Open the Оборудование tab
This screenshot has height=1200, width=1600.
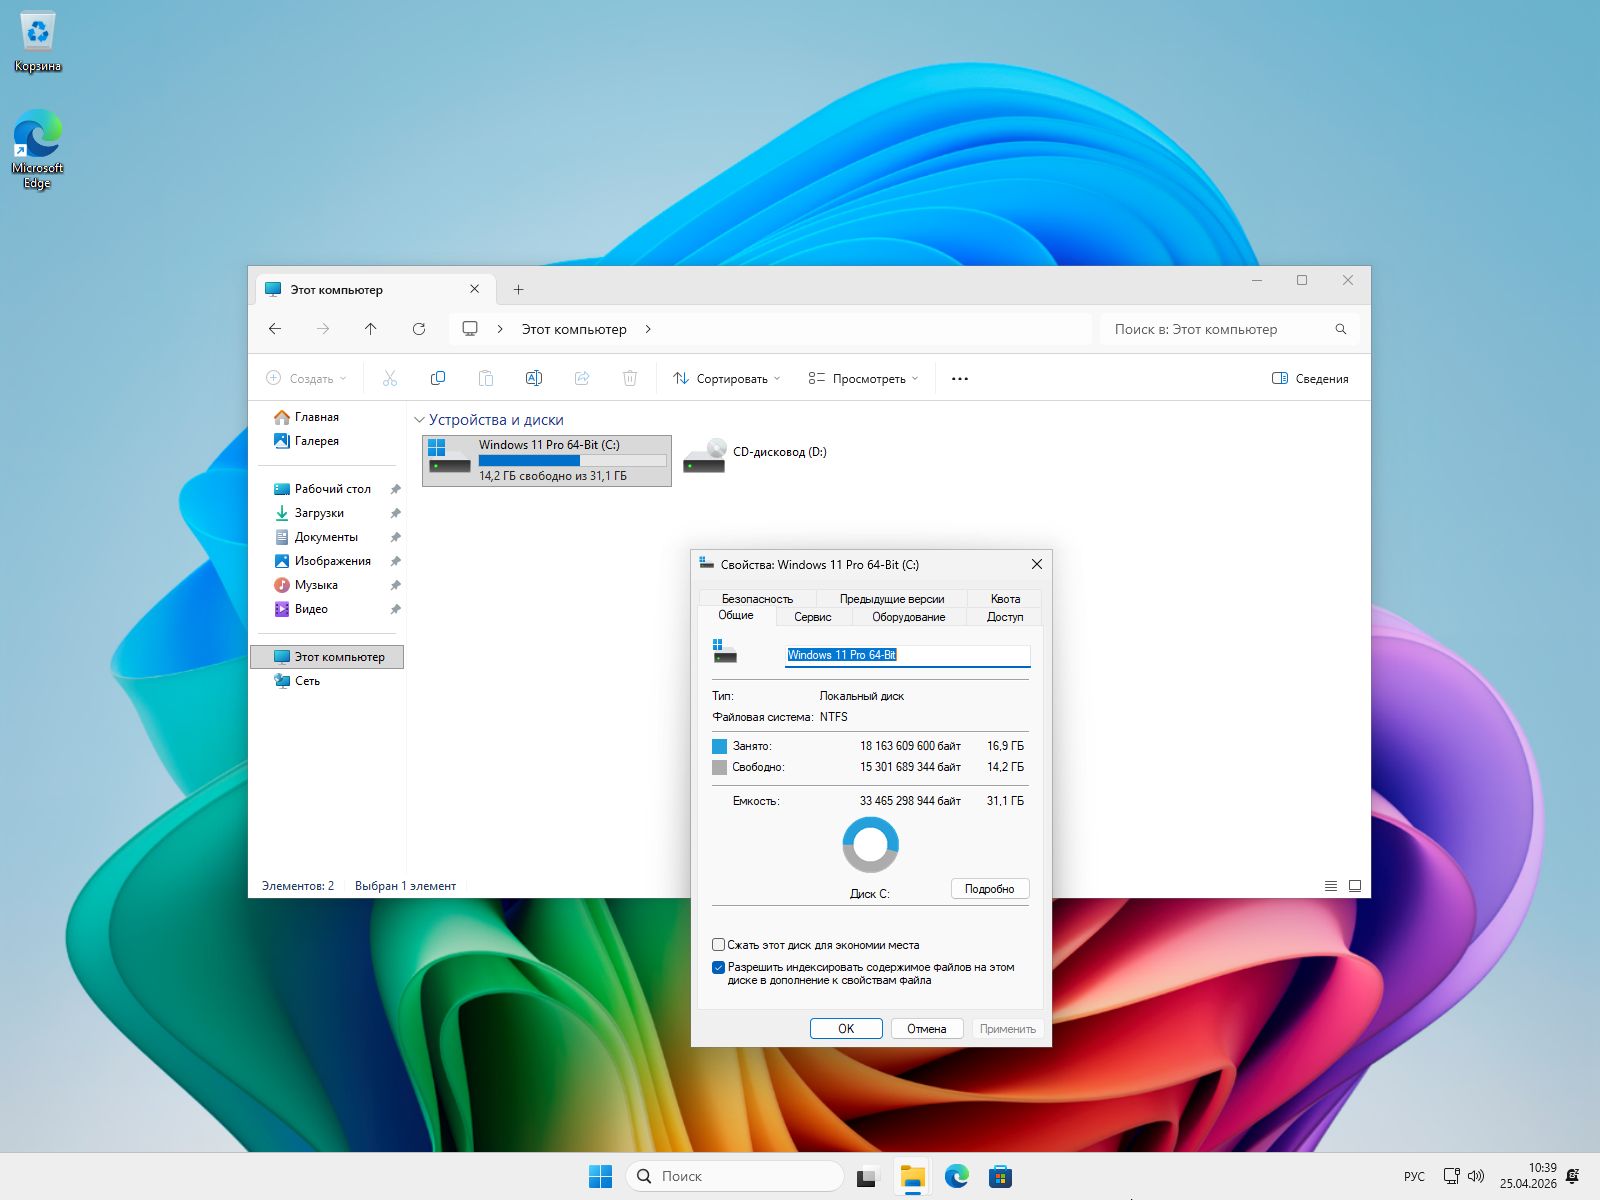908,617
